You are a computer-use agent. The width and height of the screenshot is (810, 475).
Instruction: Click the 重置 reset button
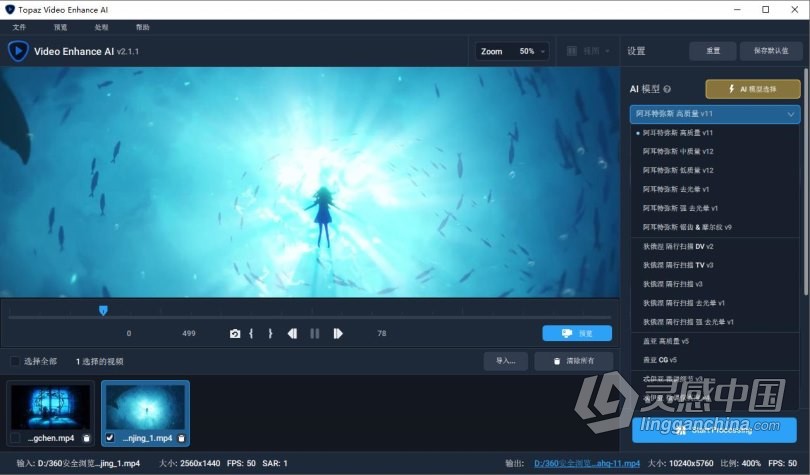click(713, 51)
